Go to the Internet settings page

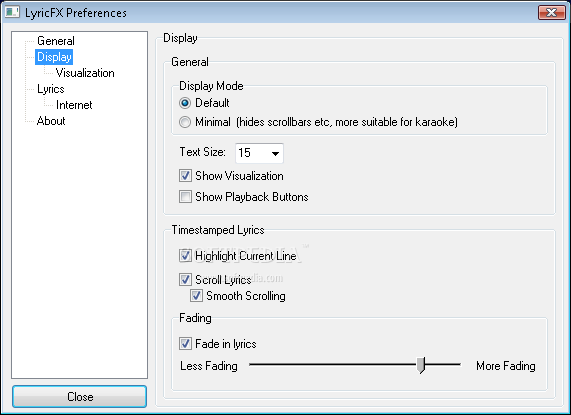(x=74, y=105)
